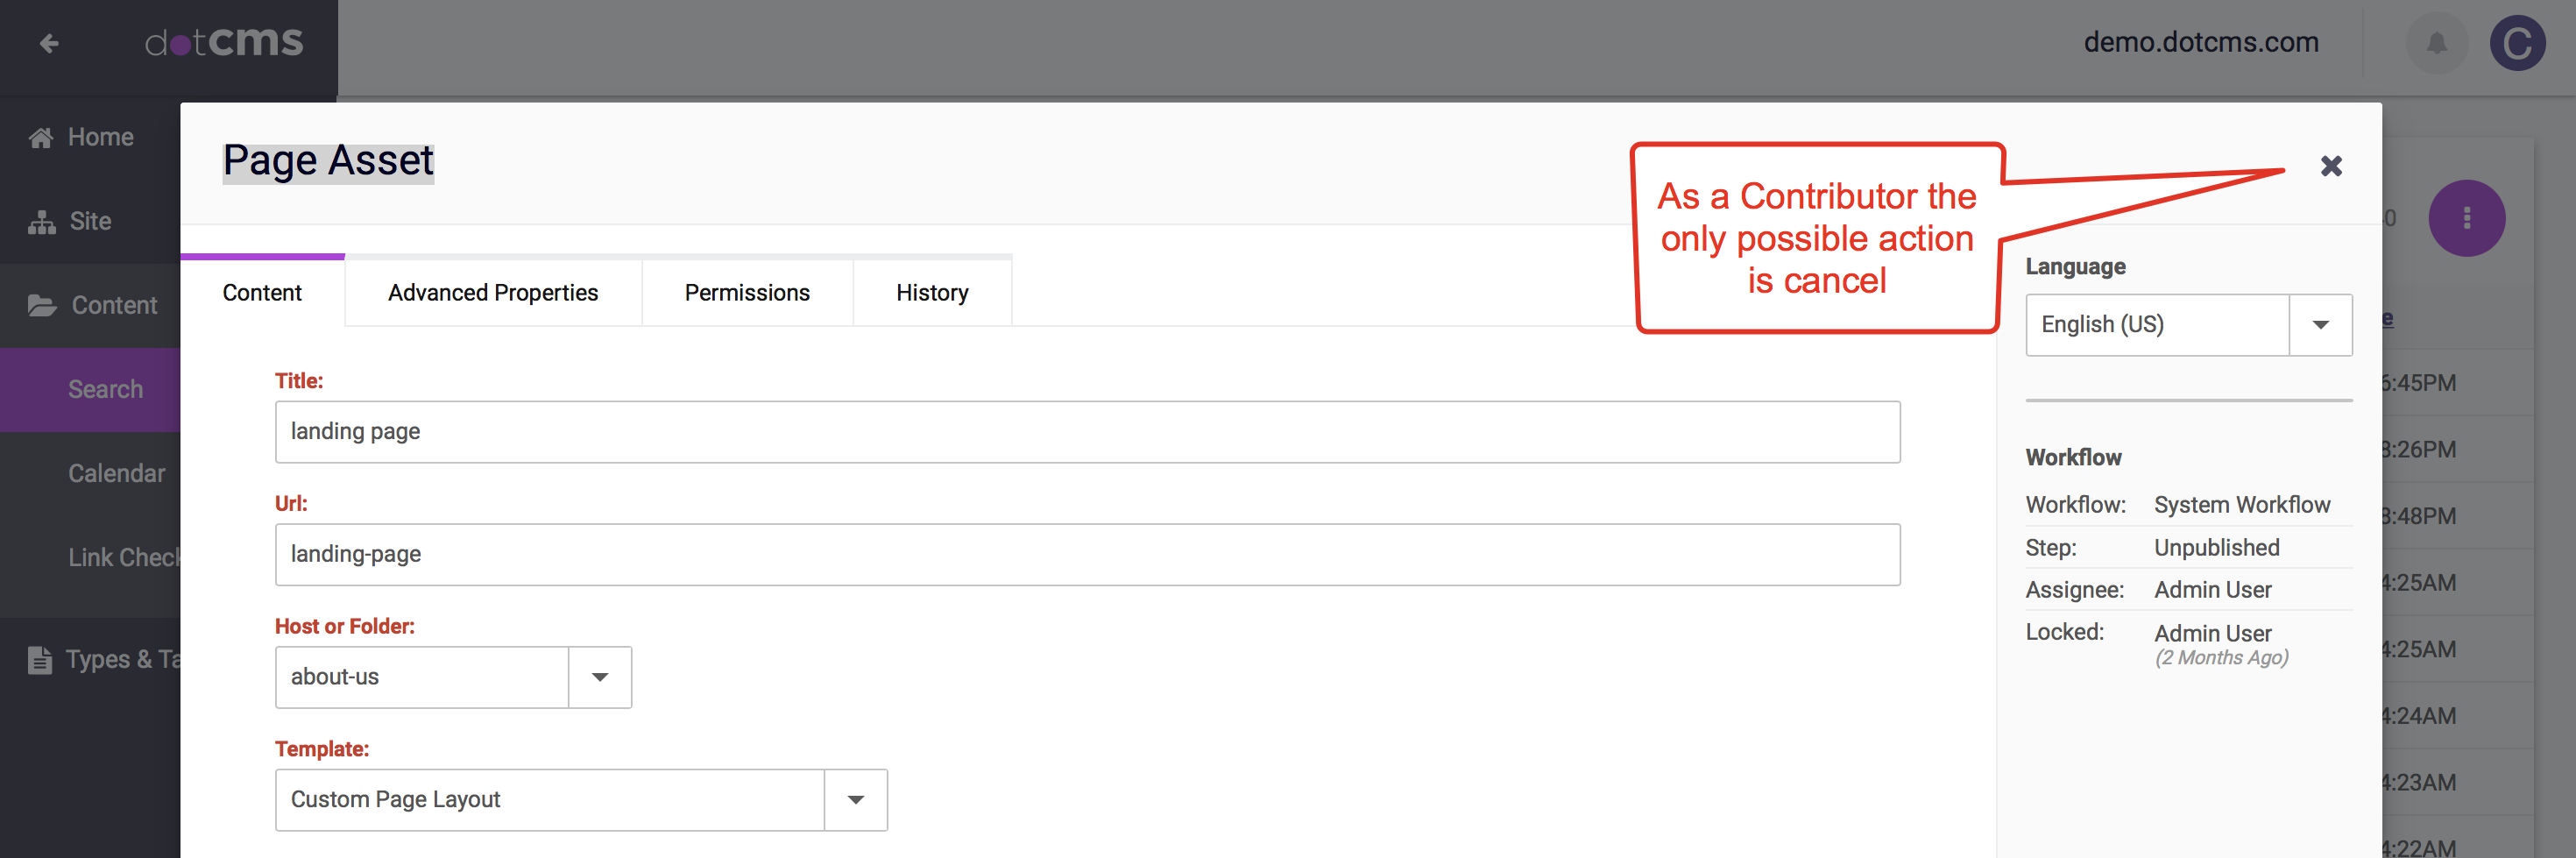Click the Template: label
Screen dimensions: 2576x858
[322, 749]
